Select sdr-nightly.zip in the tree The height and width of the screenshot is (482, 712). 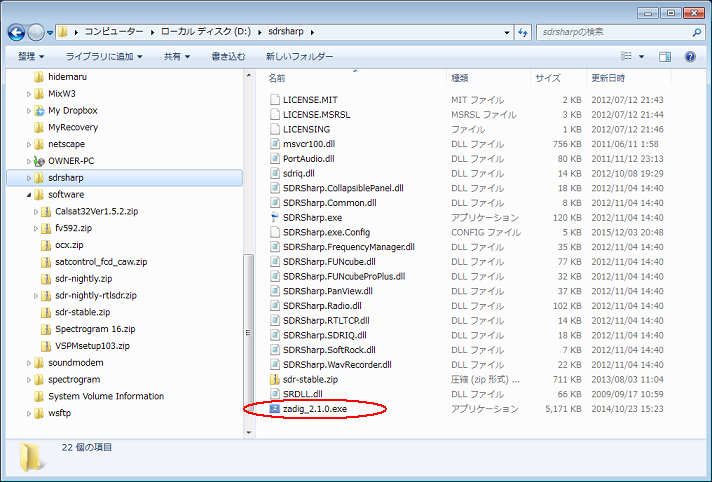pyautogui.click(x=84, y=278)
